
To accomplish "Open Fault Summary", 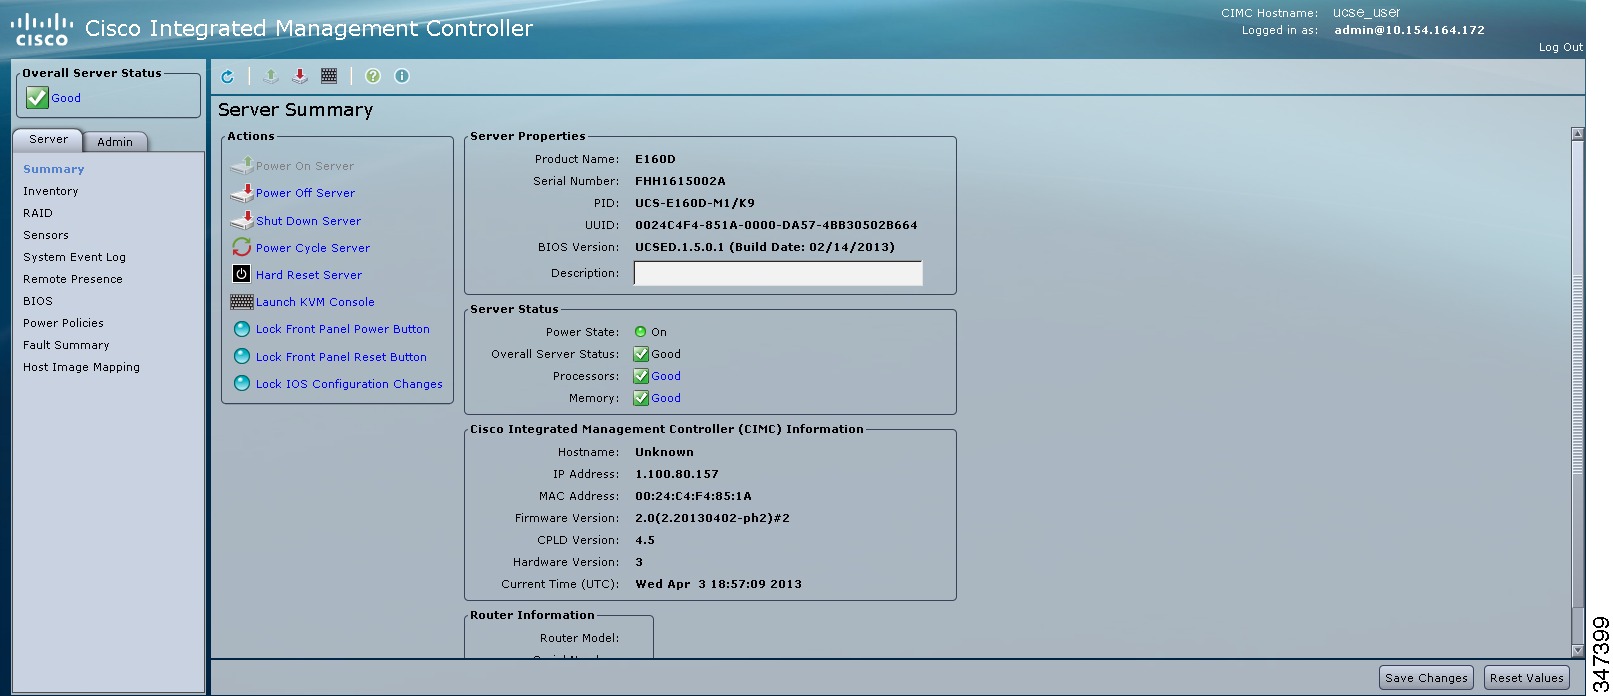I will coord(67,345).
